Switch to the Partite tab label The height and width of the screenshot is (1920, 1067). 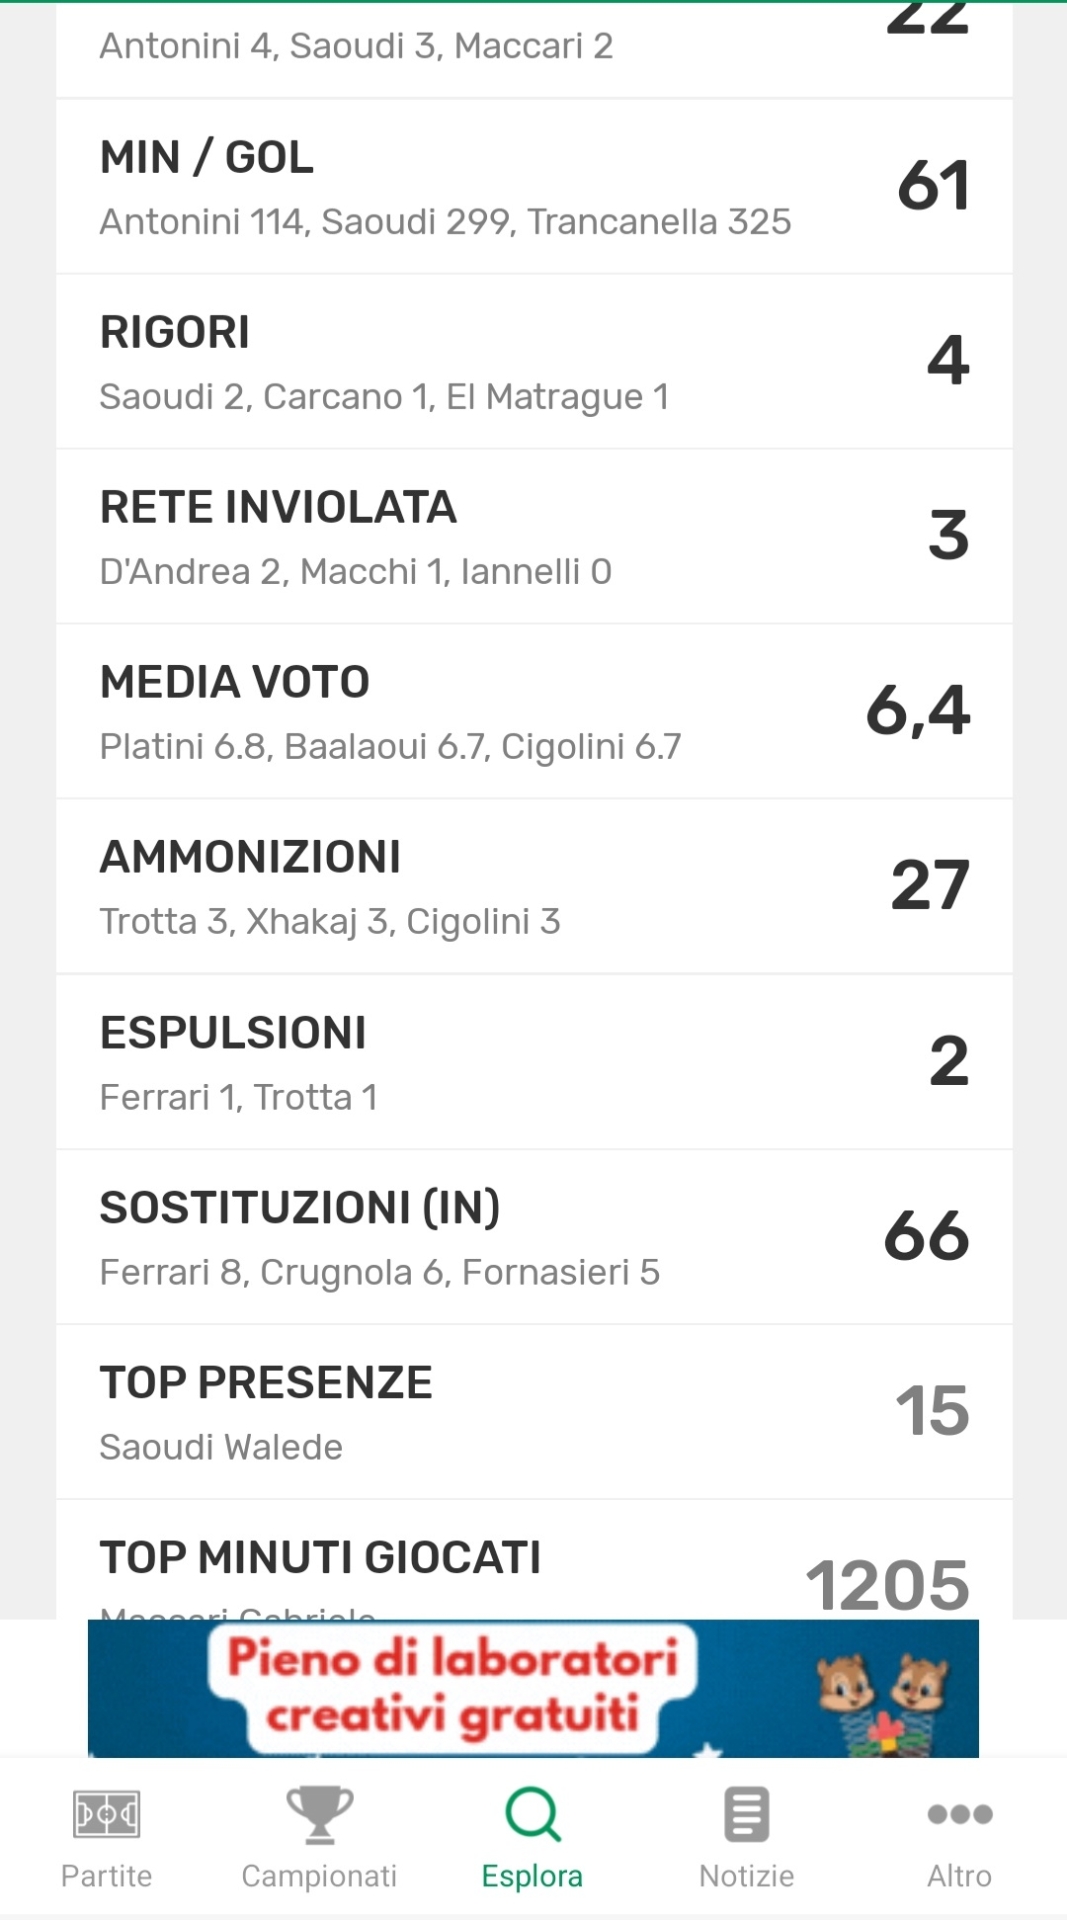(106, 1876)
